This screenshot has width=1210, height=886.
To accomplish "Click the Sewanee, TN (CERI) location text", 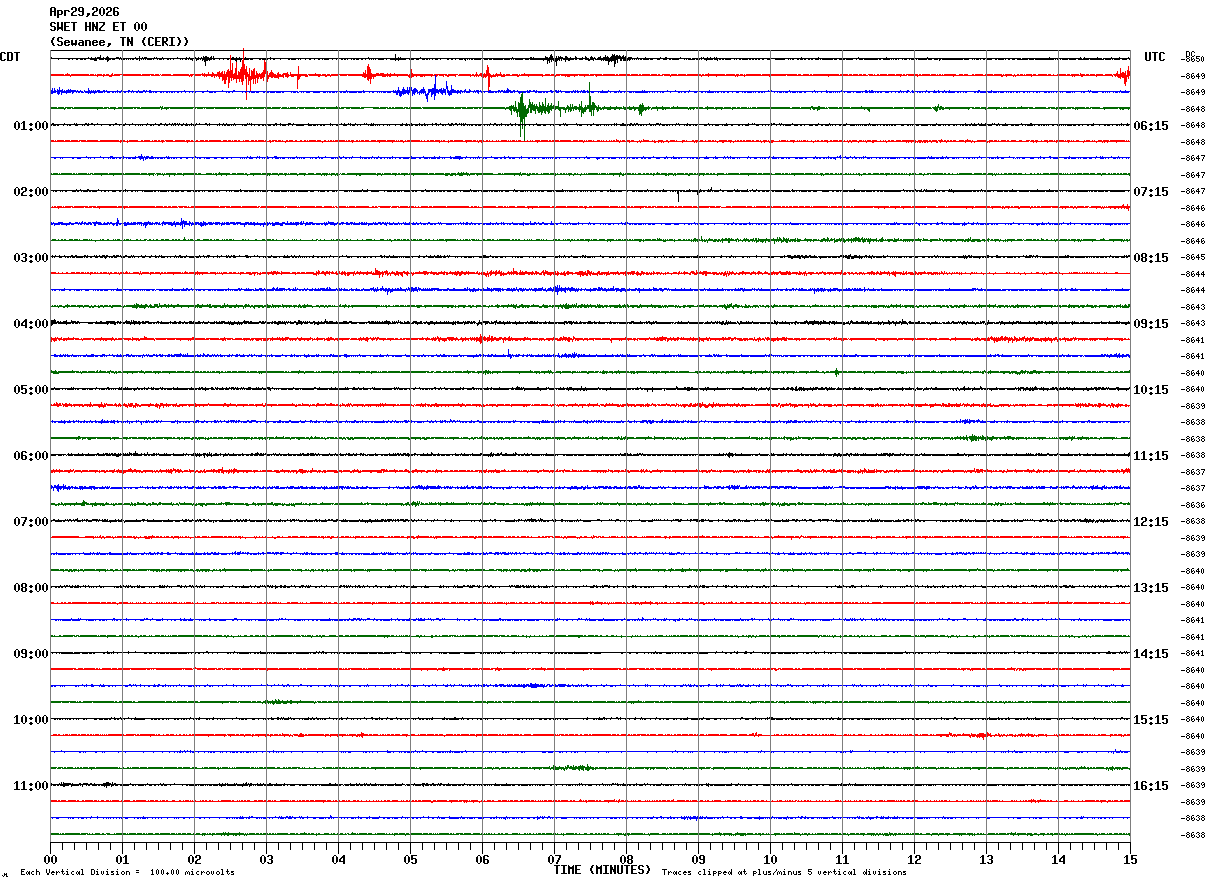I will pyautogui.click(x=119, y=42).
